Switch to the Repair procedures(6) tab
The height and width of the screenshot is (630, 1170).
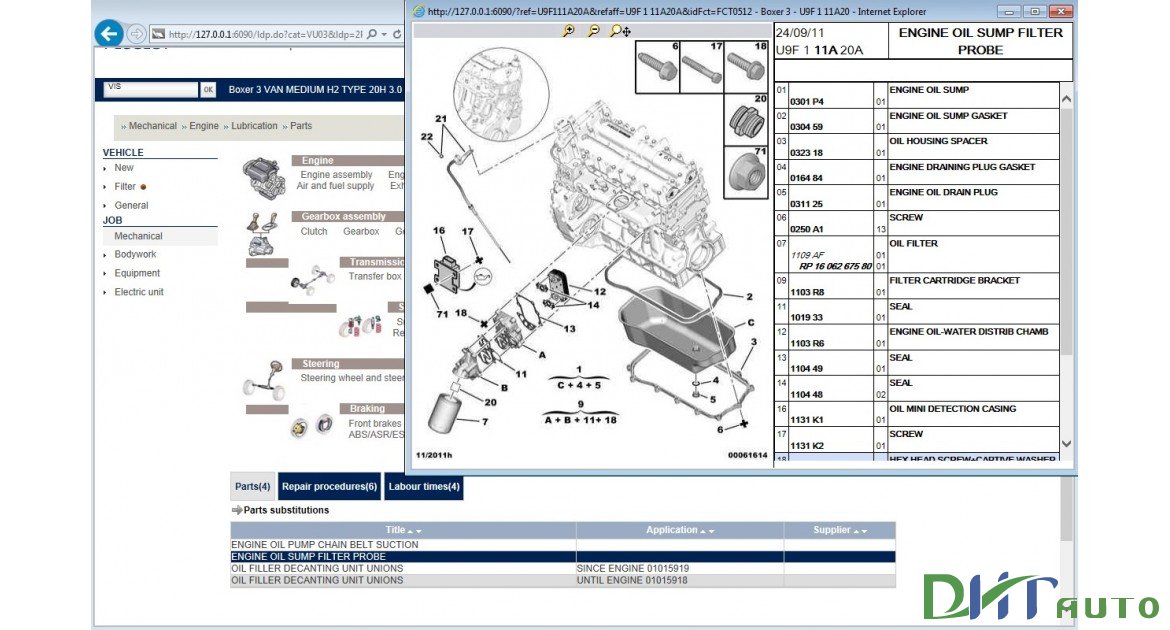click(329, 486)
